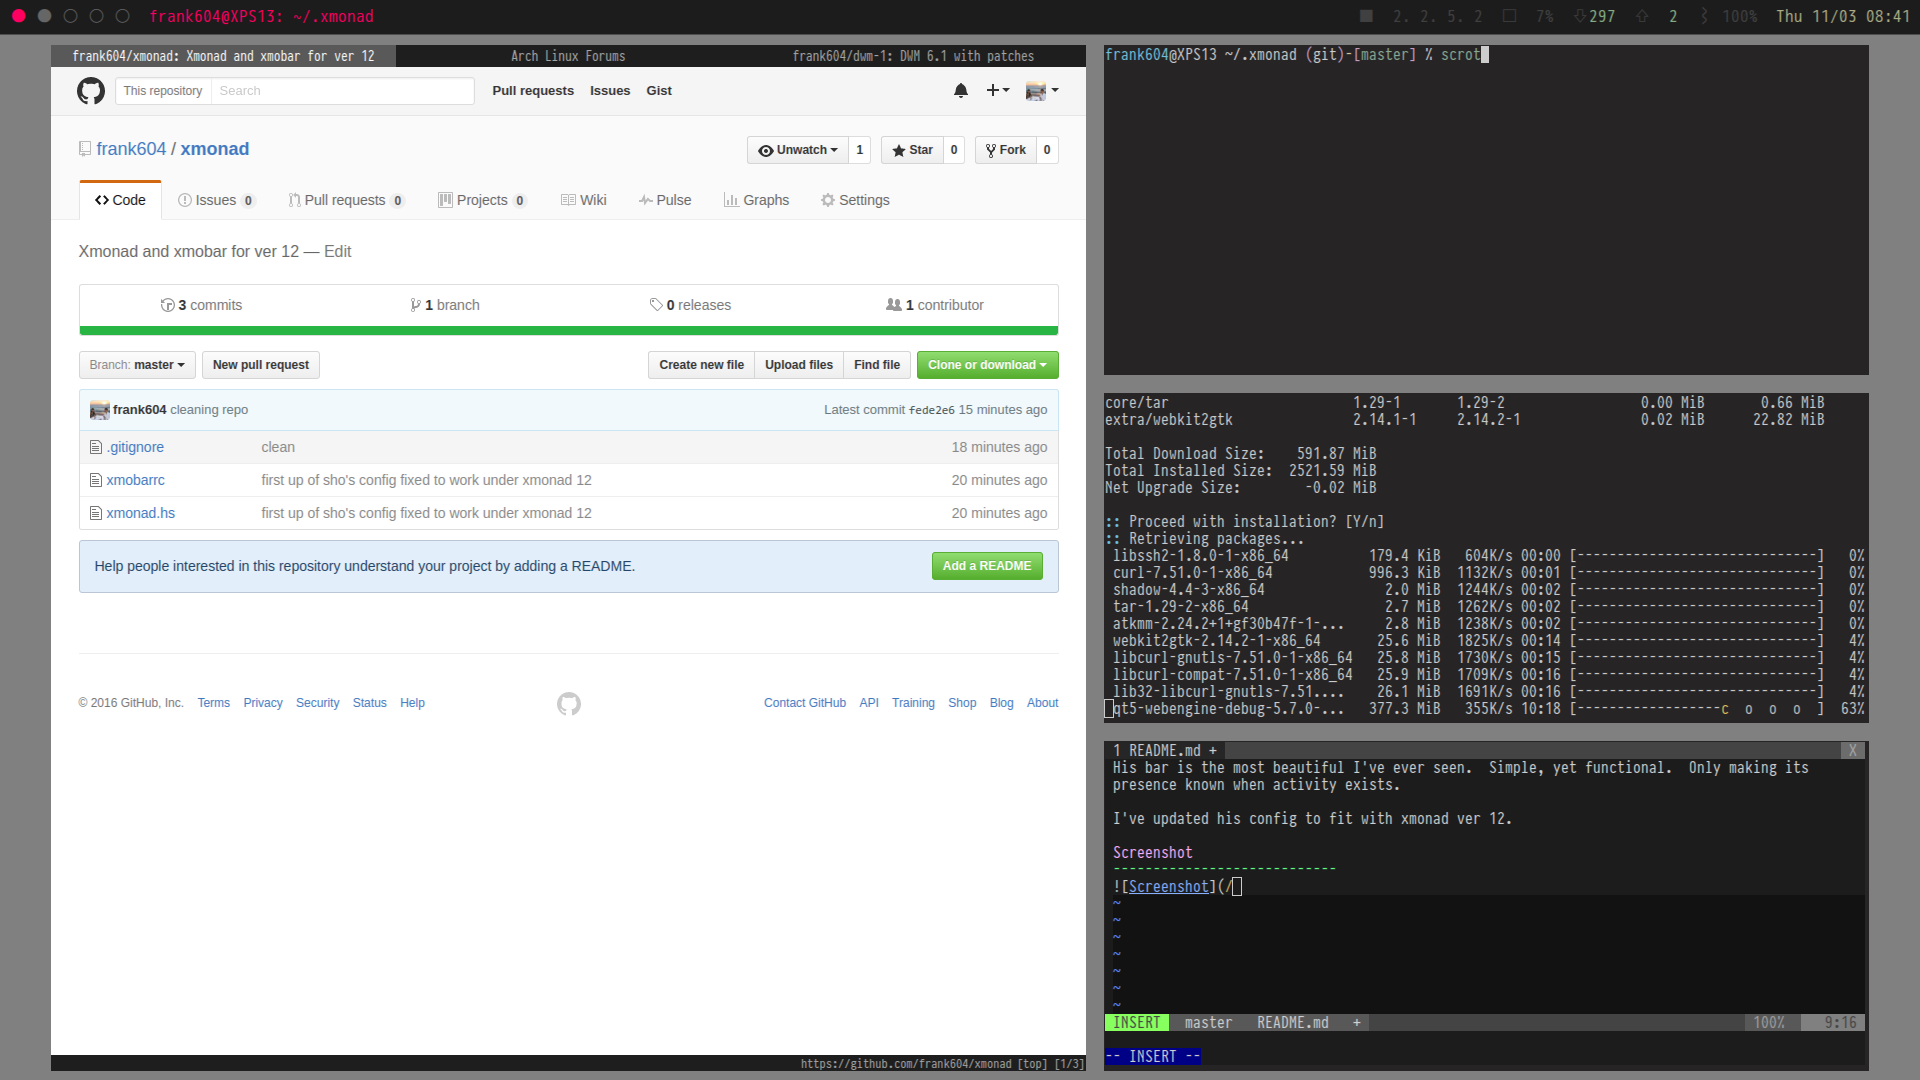
Task: Click the frank604 avatar in commit row
Action: tap(99, 410)
